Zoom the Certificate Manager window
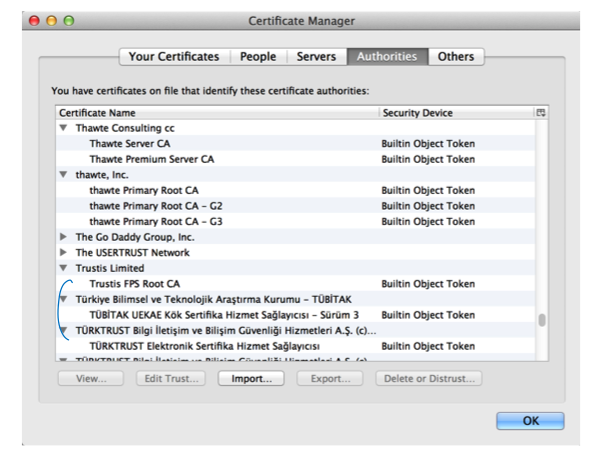600x450 pixels. click(69, 21)
